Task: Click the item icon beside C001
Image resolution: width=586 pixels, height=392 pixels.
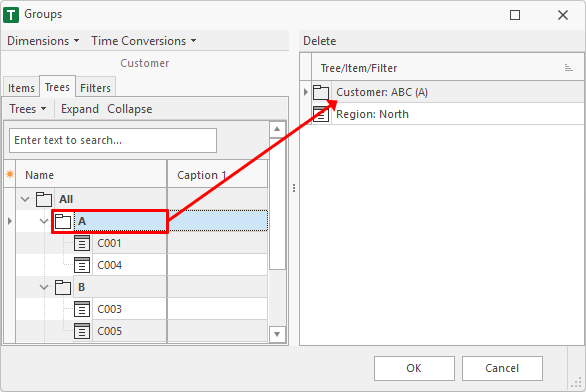Action: coord(82,243)
